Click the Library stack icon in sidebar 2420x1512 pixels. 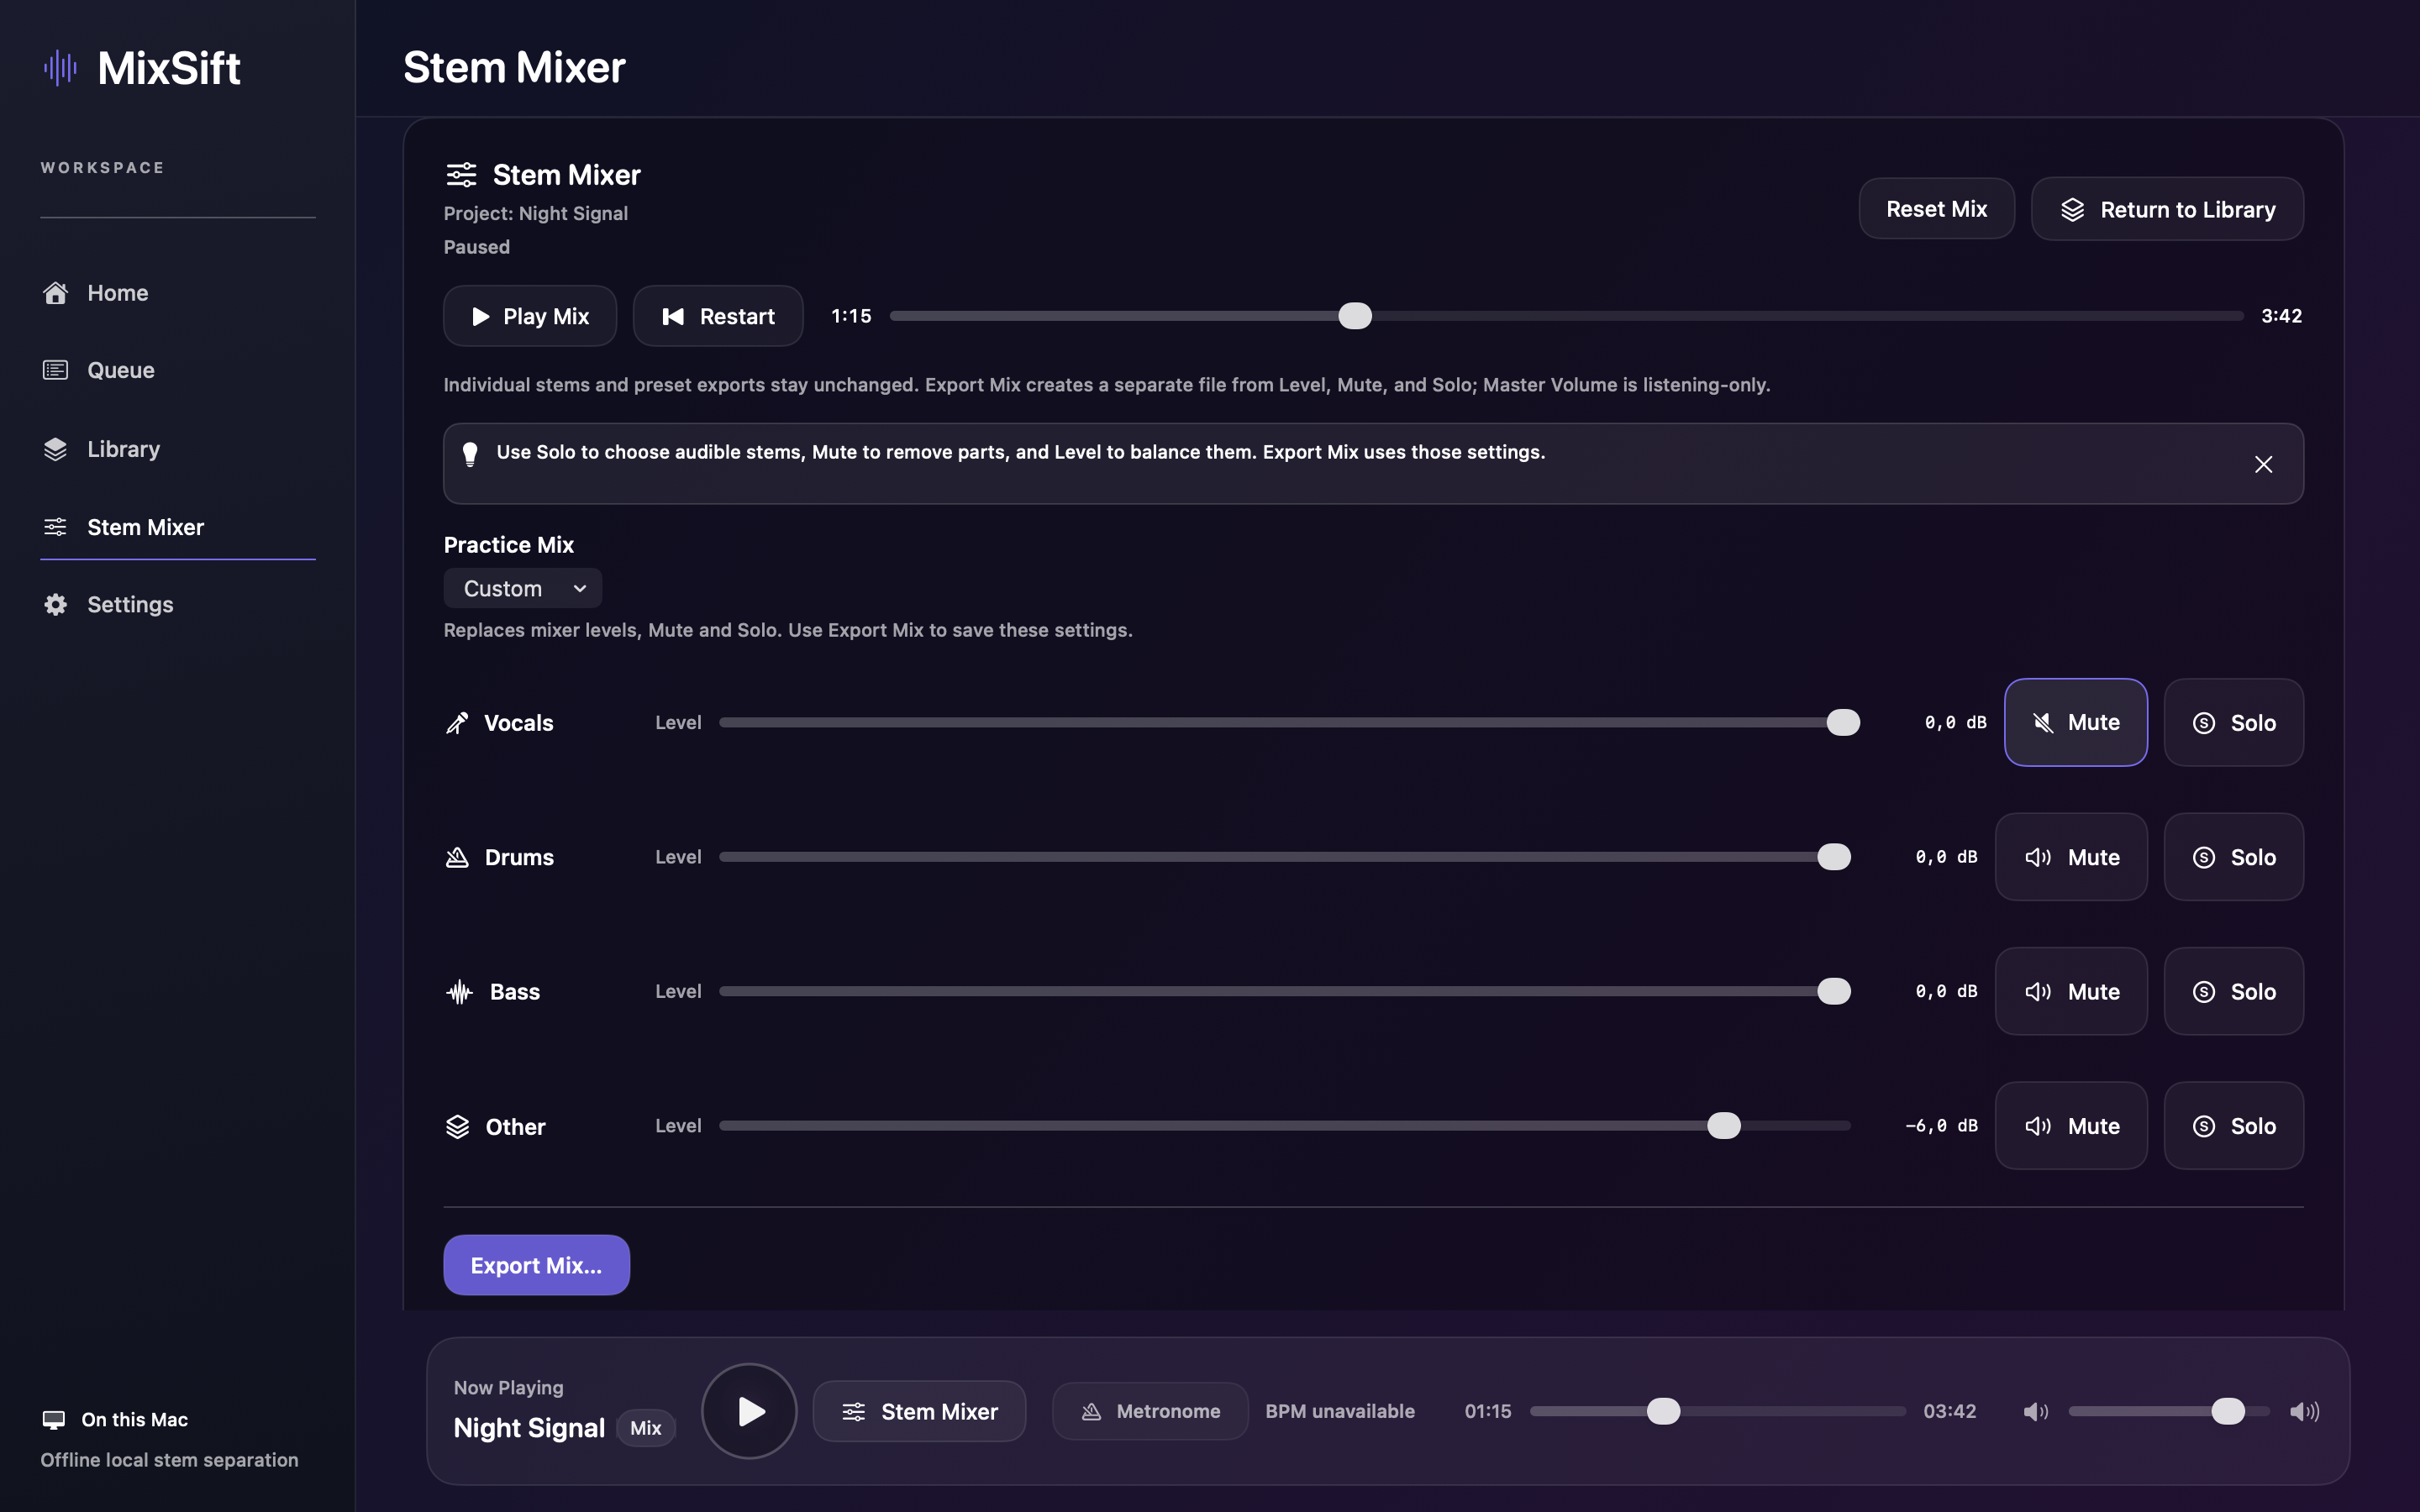55,449
